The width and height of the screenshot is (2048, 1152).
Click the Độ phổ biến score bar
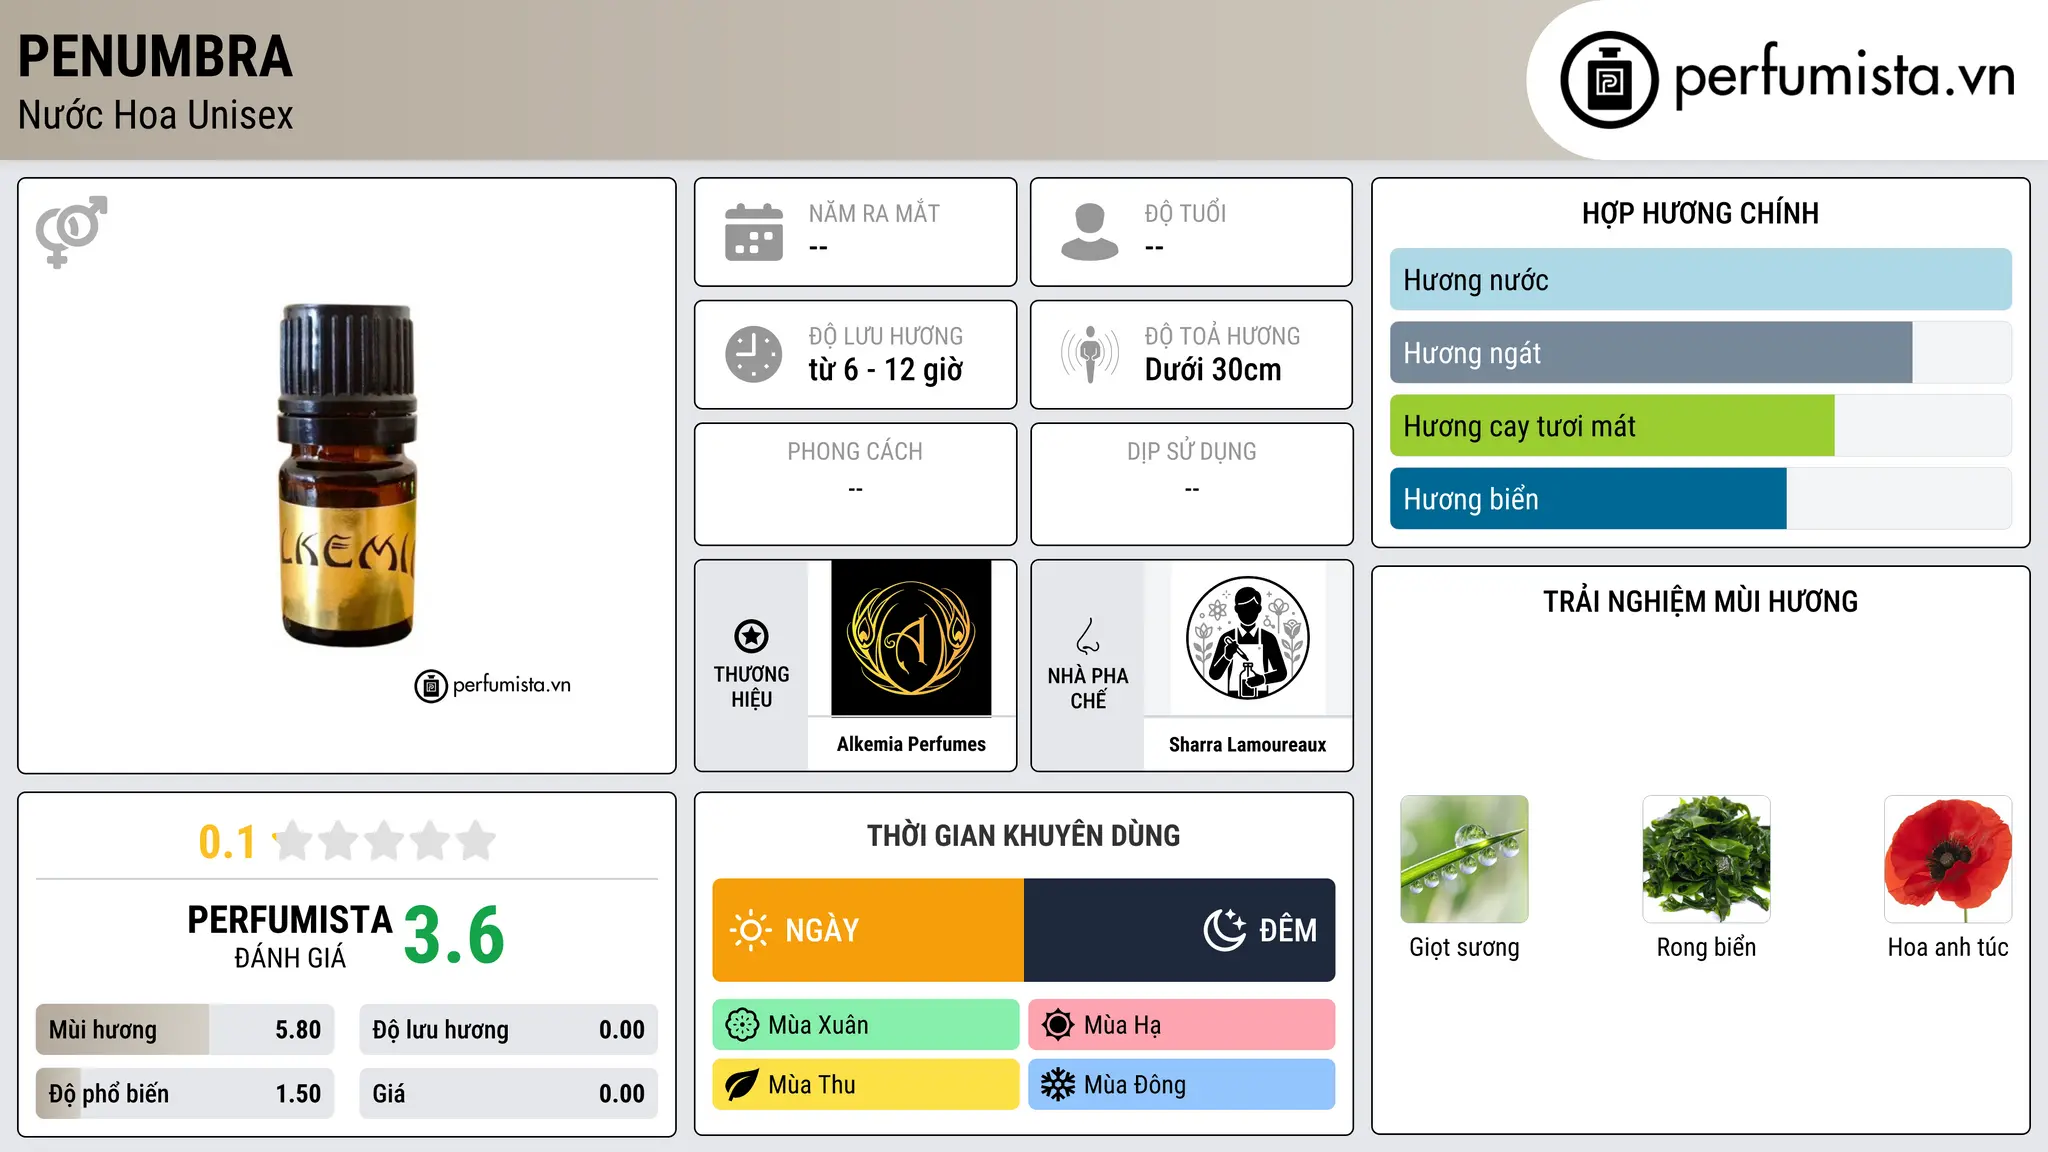pos(185,1094)
